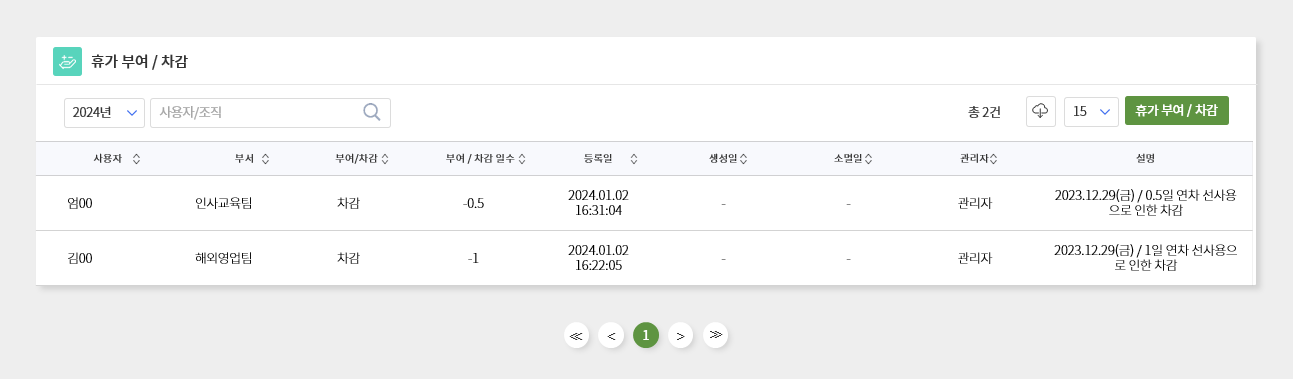Click the cloud download icon
Image resolution: width=1293 pixels, height=379 pixels.
tap(1041, 111)
